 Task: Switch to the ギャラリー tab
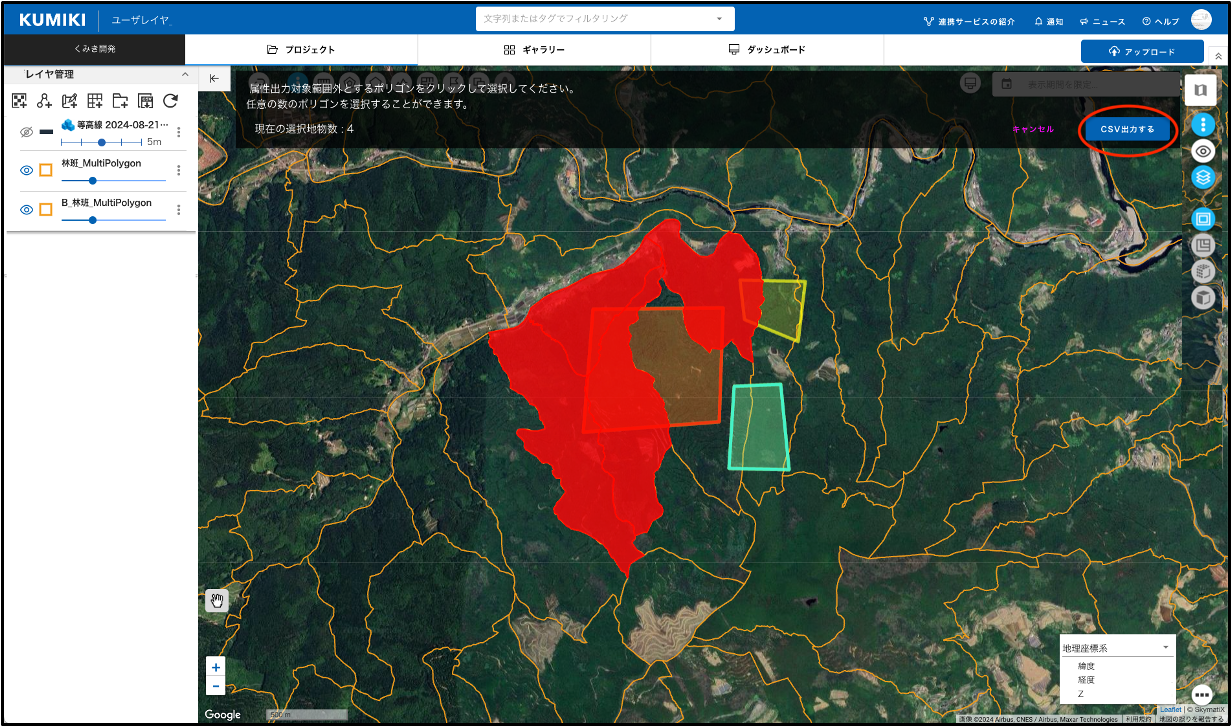click(534, 50)
